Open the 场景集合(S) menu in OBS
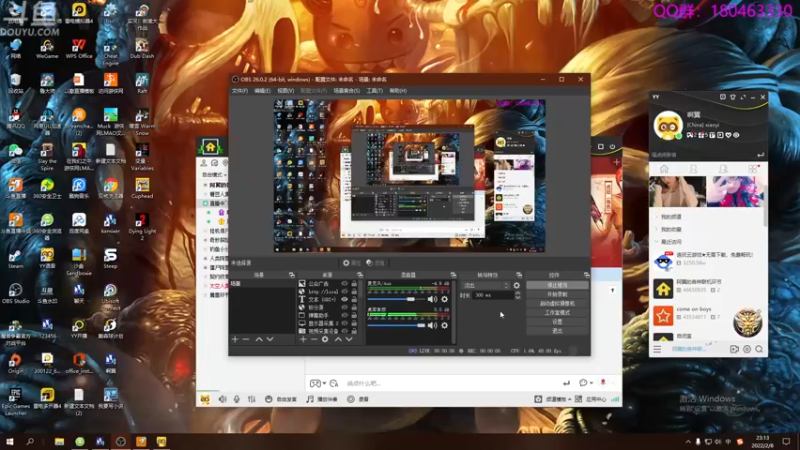The image size is (800, 450). coord(346,91)
